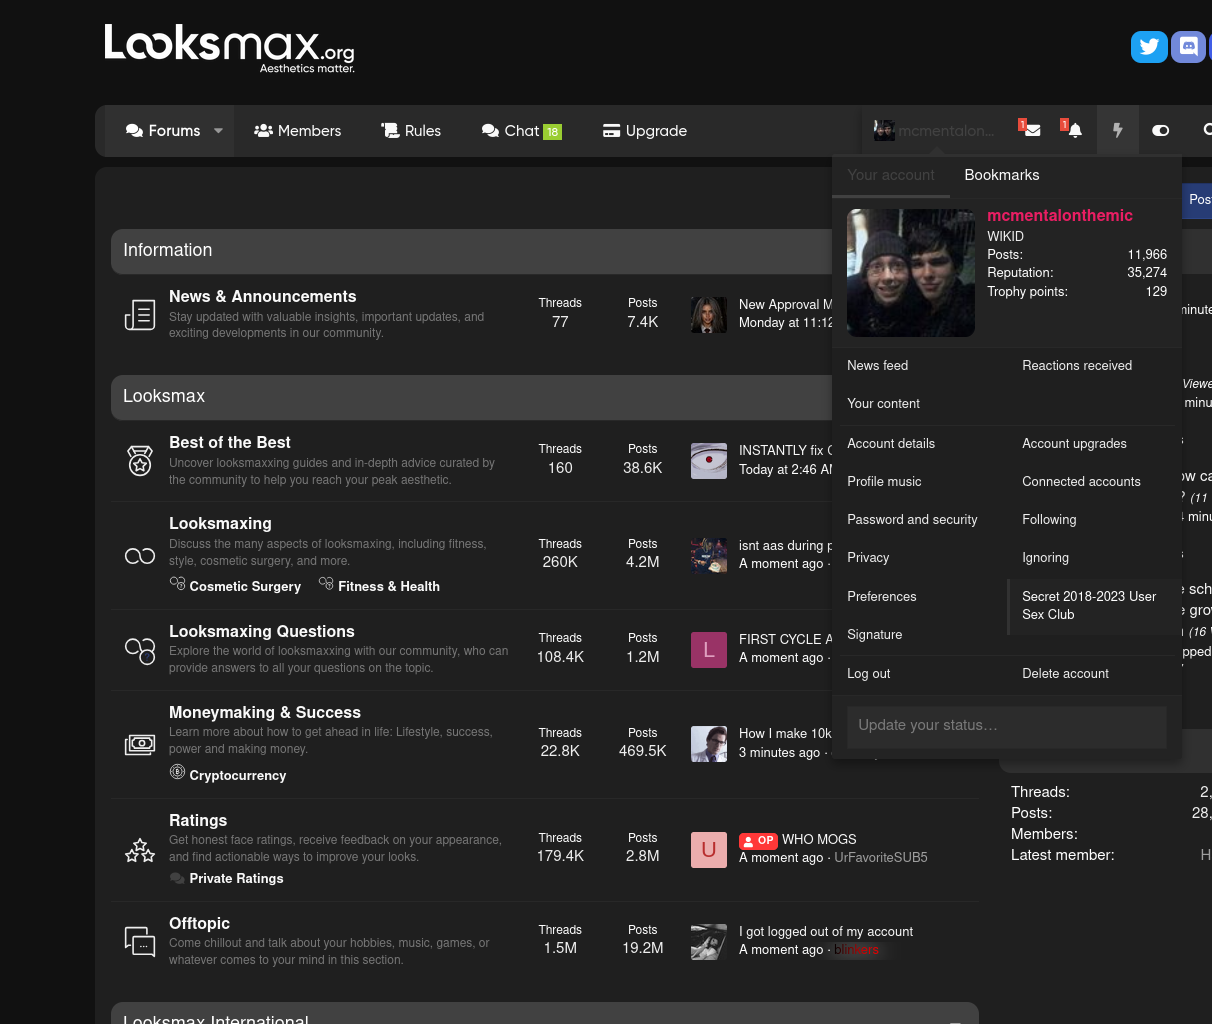The image size is (1212, 1024).
Task: Open the Upgrade nav item
Action: (x=645, y=131)
